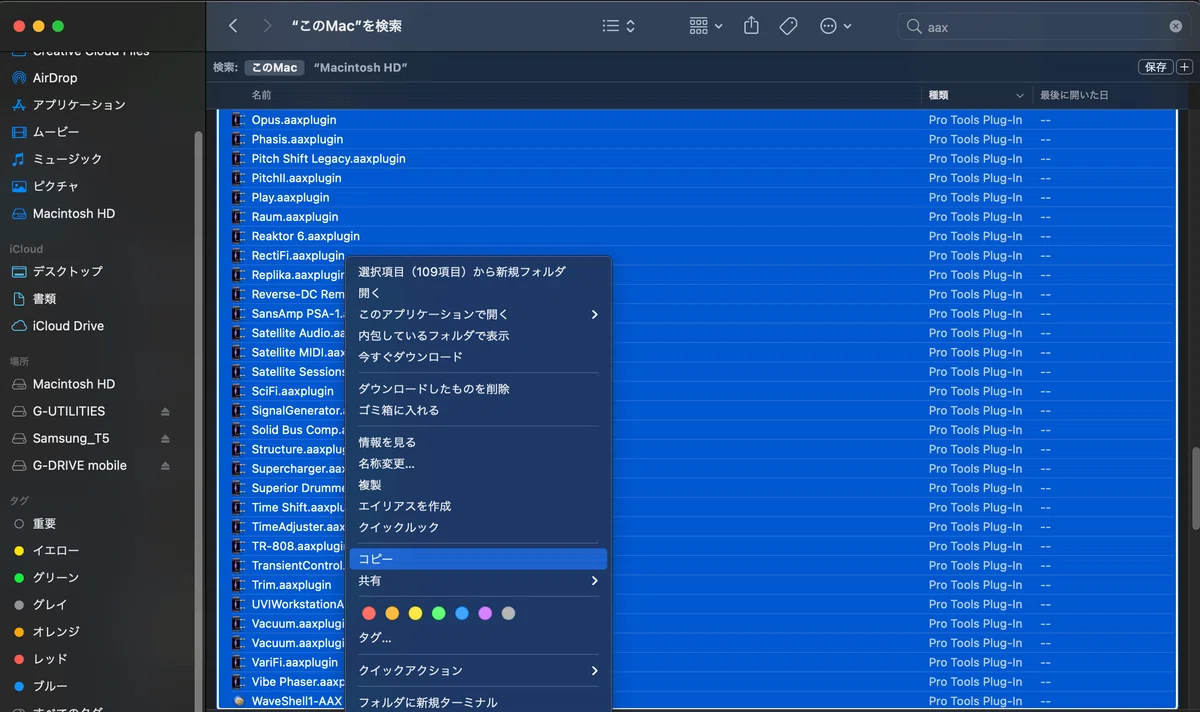Eject the Samsung_T5 drive
The width and height of the screenshot is (1200, 712).
click(165, 439)
